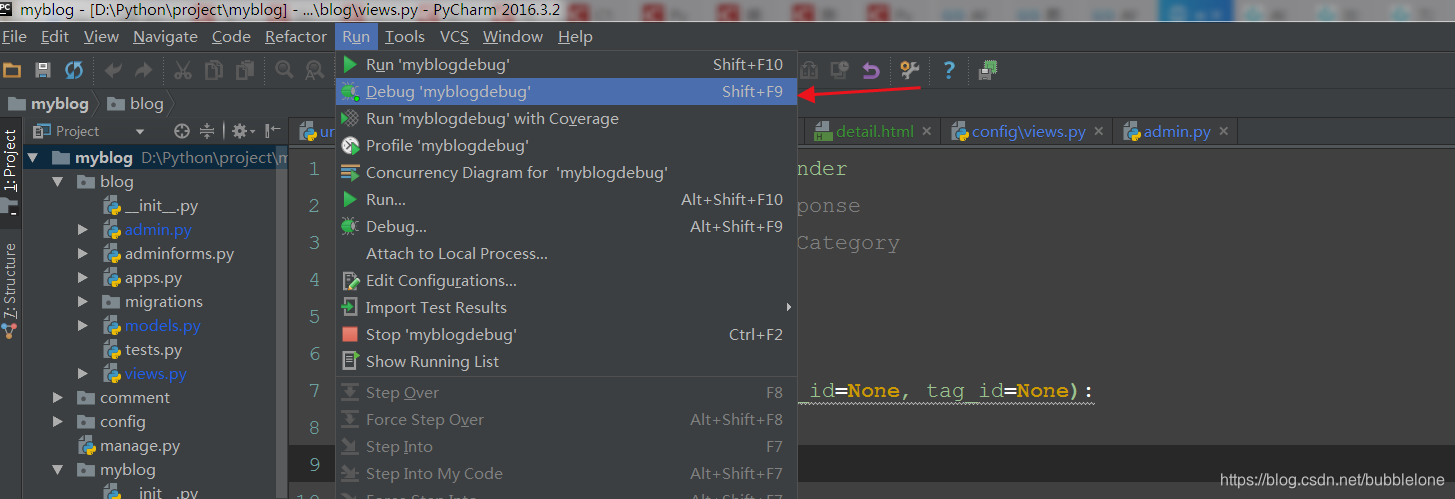Click the Copy icon in toolbar
1455x499 pixels.
214,70
